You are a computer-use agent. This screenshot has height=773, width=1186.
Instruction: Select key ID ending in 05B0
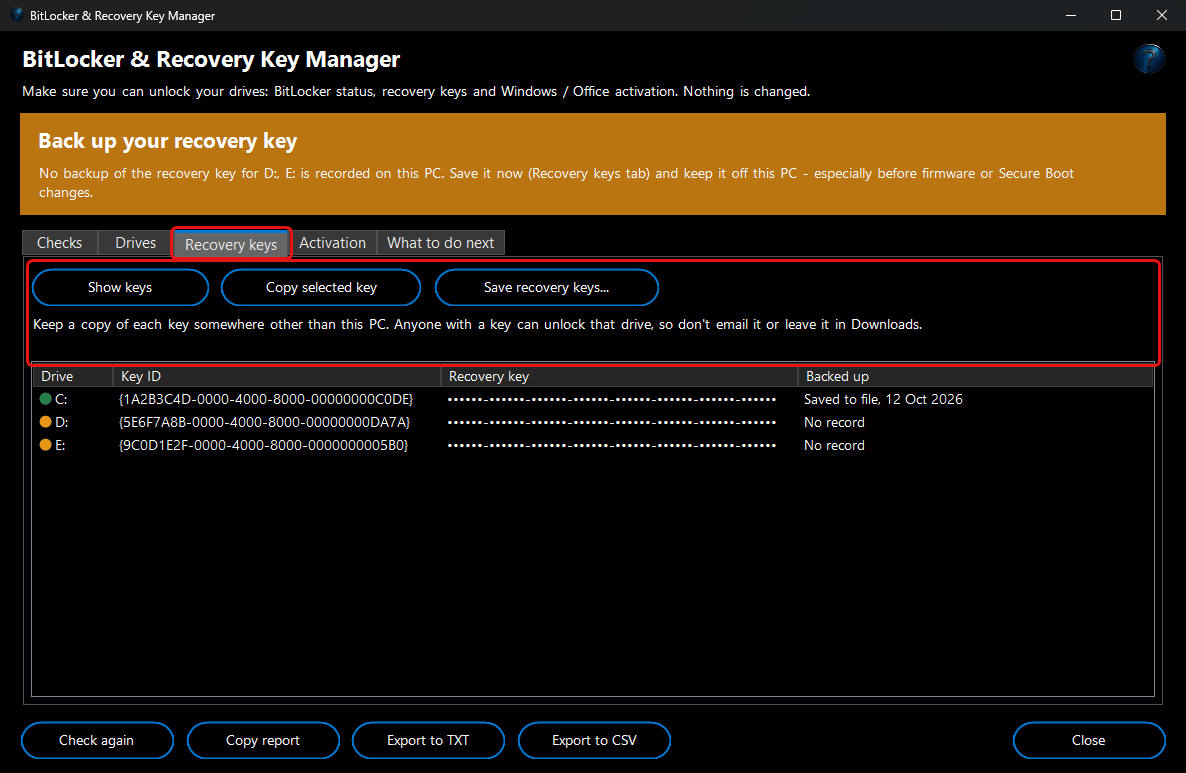tap(263, 445)
